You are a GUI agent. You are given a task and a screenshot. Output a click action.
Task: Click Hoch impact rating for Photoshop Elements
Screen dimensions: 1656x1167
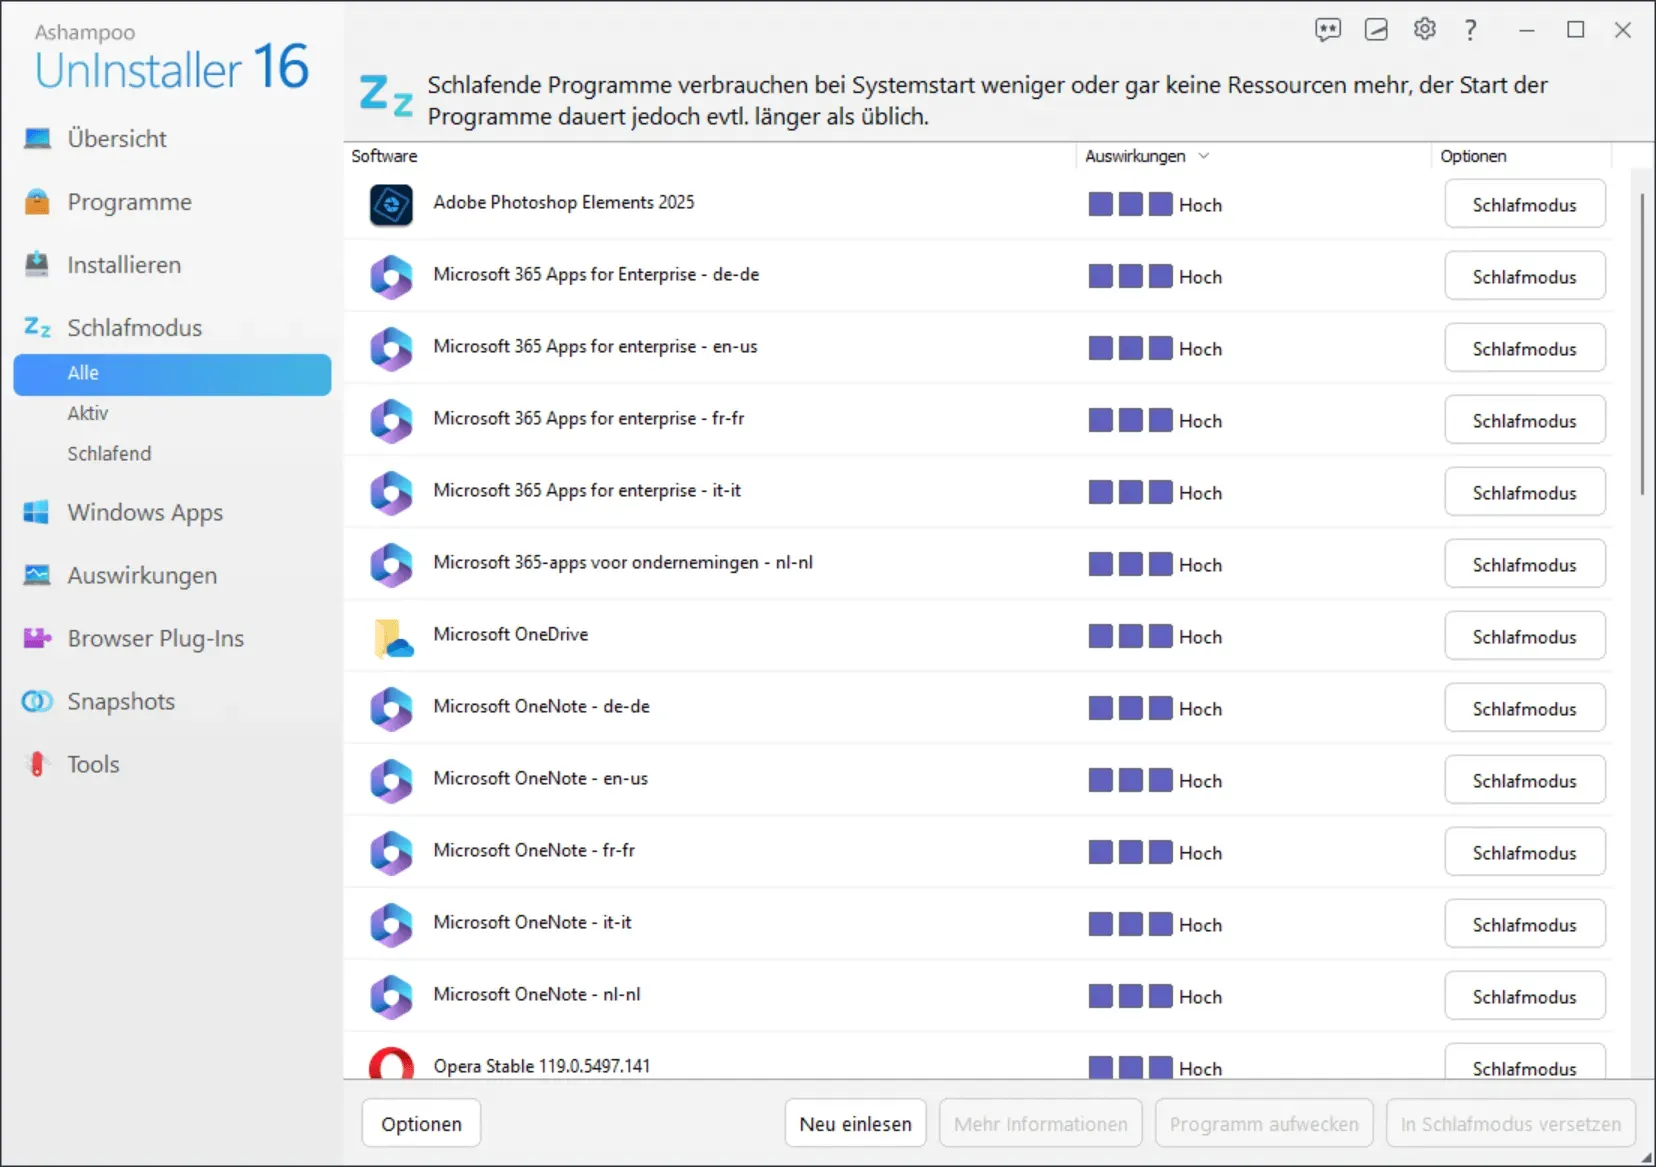coord(1155,205)
